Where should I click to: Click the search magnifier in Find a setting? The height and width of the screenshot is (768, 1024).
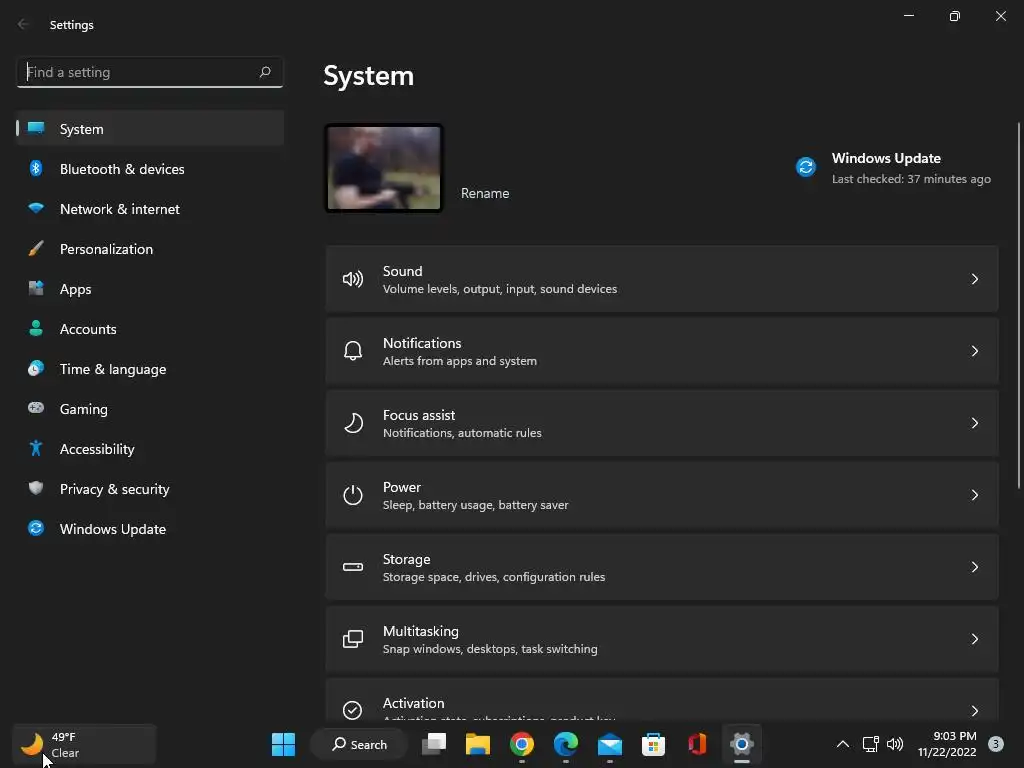click(x=265, y=72)
